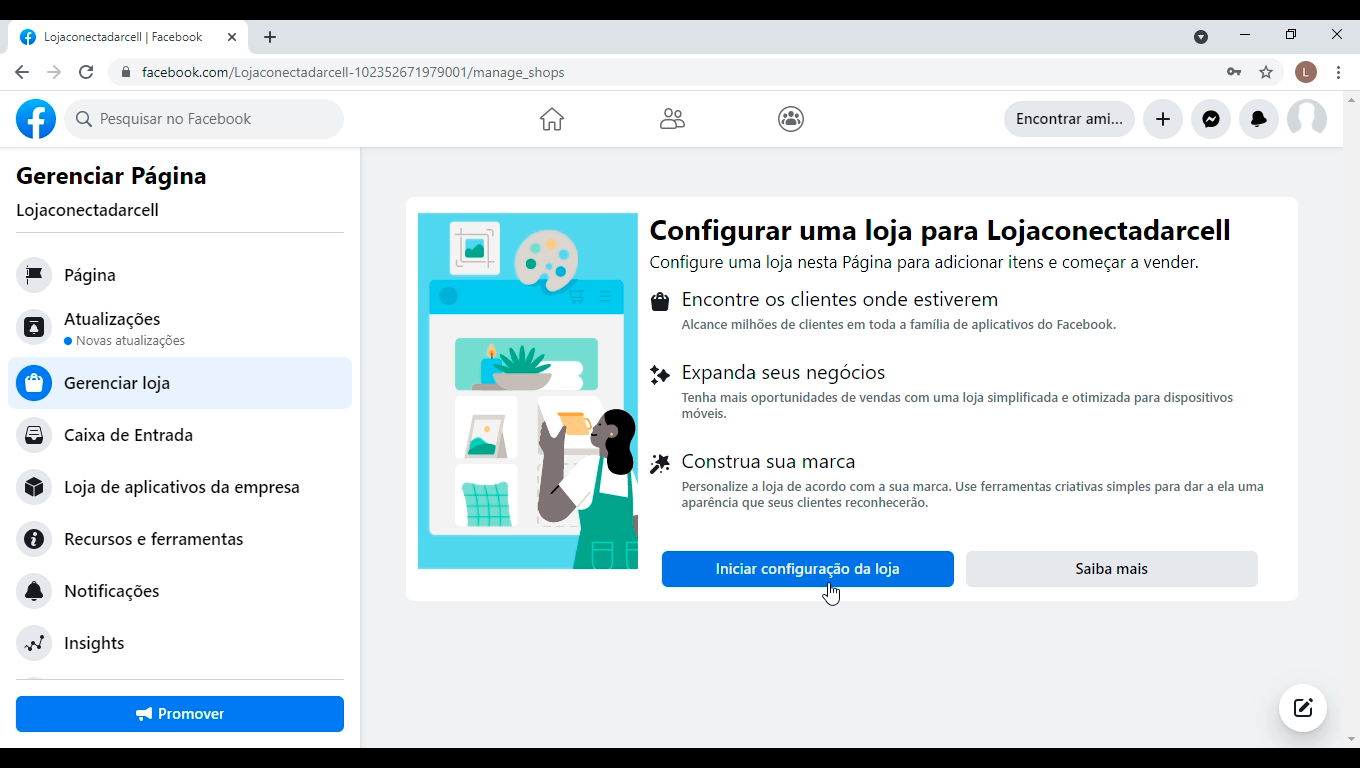The width and height of the screenshot is (1360, 768).
Task: Open Chrome three-dot menu
Action: click(x=1338, y=72)
